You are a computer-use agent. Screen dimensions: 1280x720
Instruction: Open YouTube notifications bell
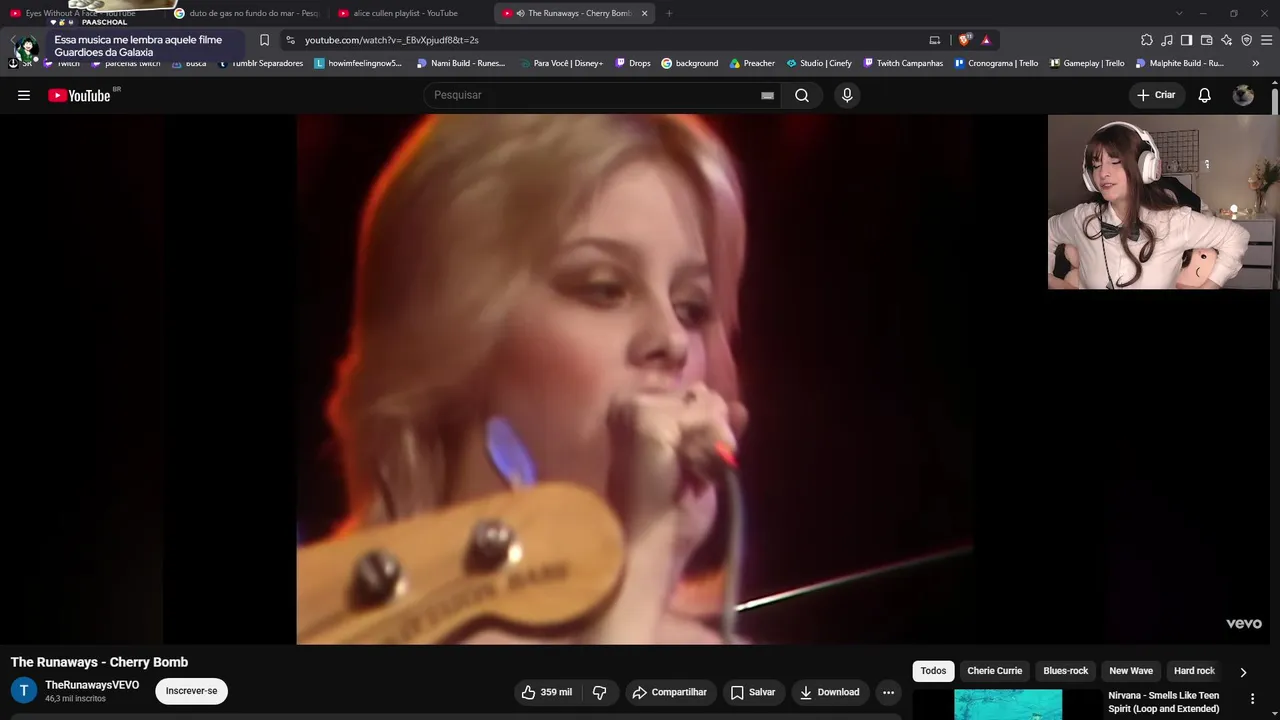point(1205,95)
